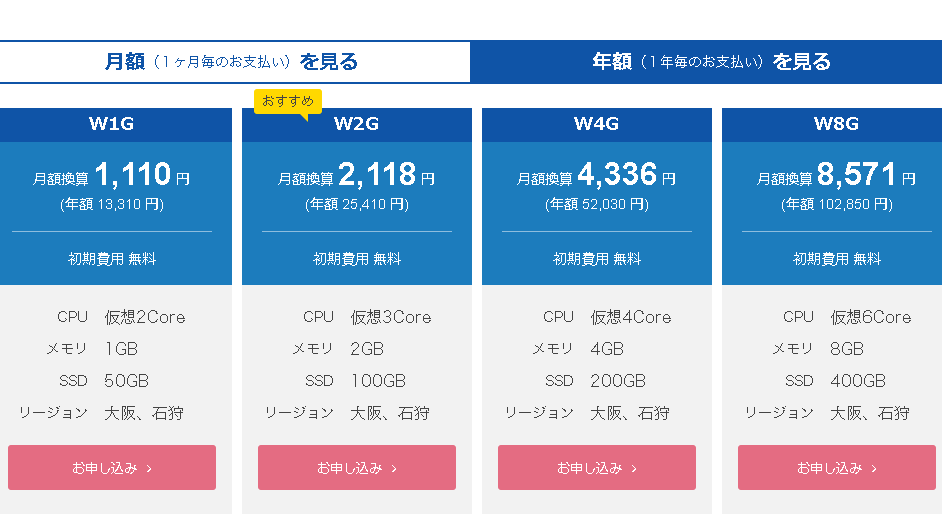Switch to the 年額 yearly payment tab
Screen dimensions: 942x530
click(710, 62)
